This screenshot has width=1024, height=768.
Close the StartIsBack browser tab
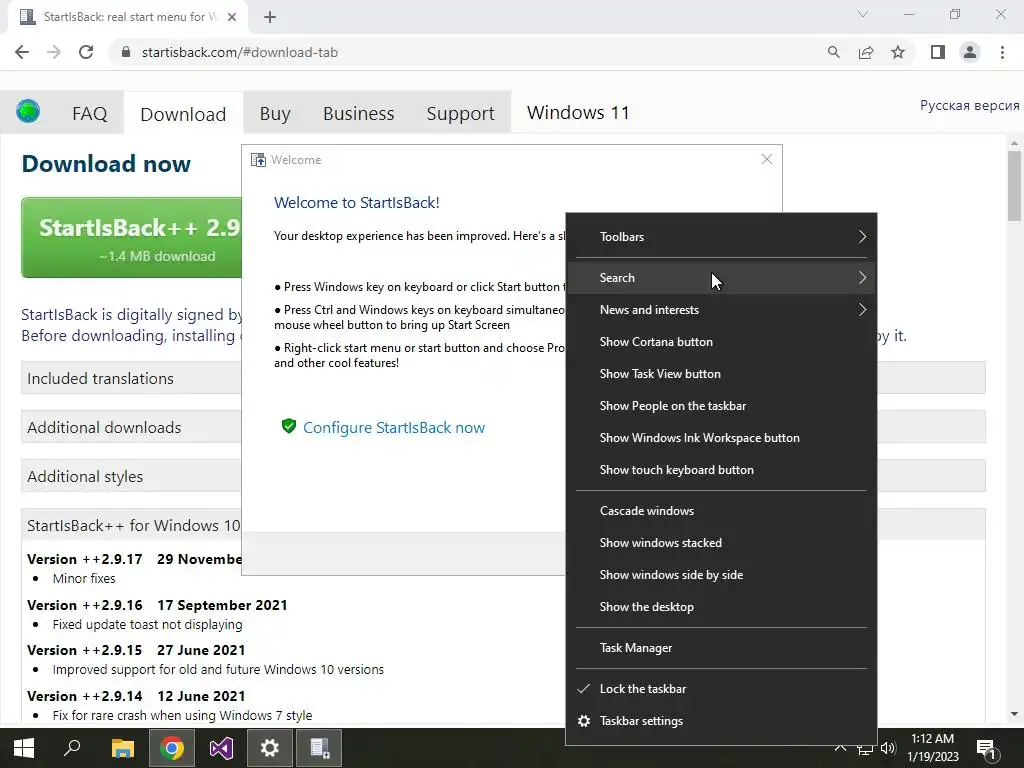click(x=232, y=17)
